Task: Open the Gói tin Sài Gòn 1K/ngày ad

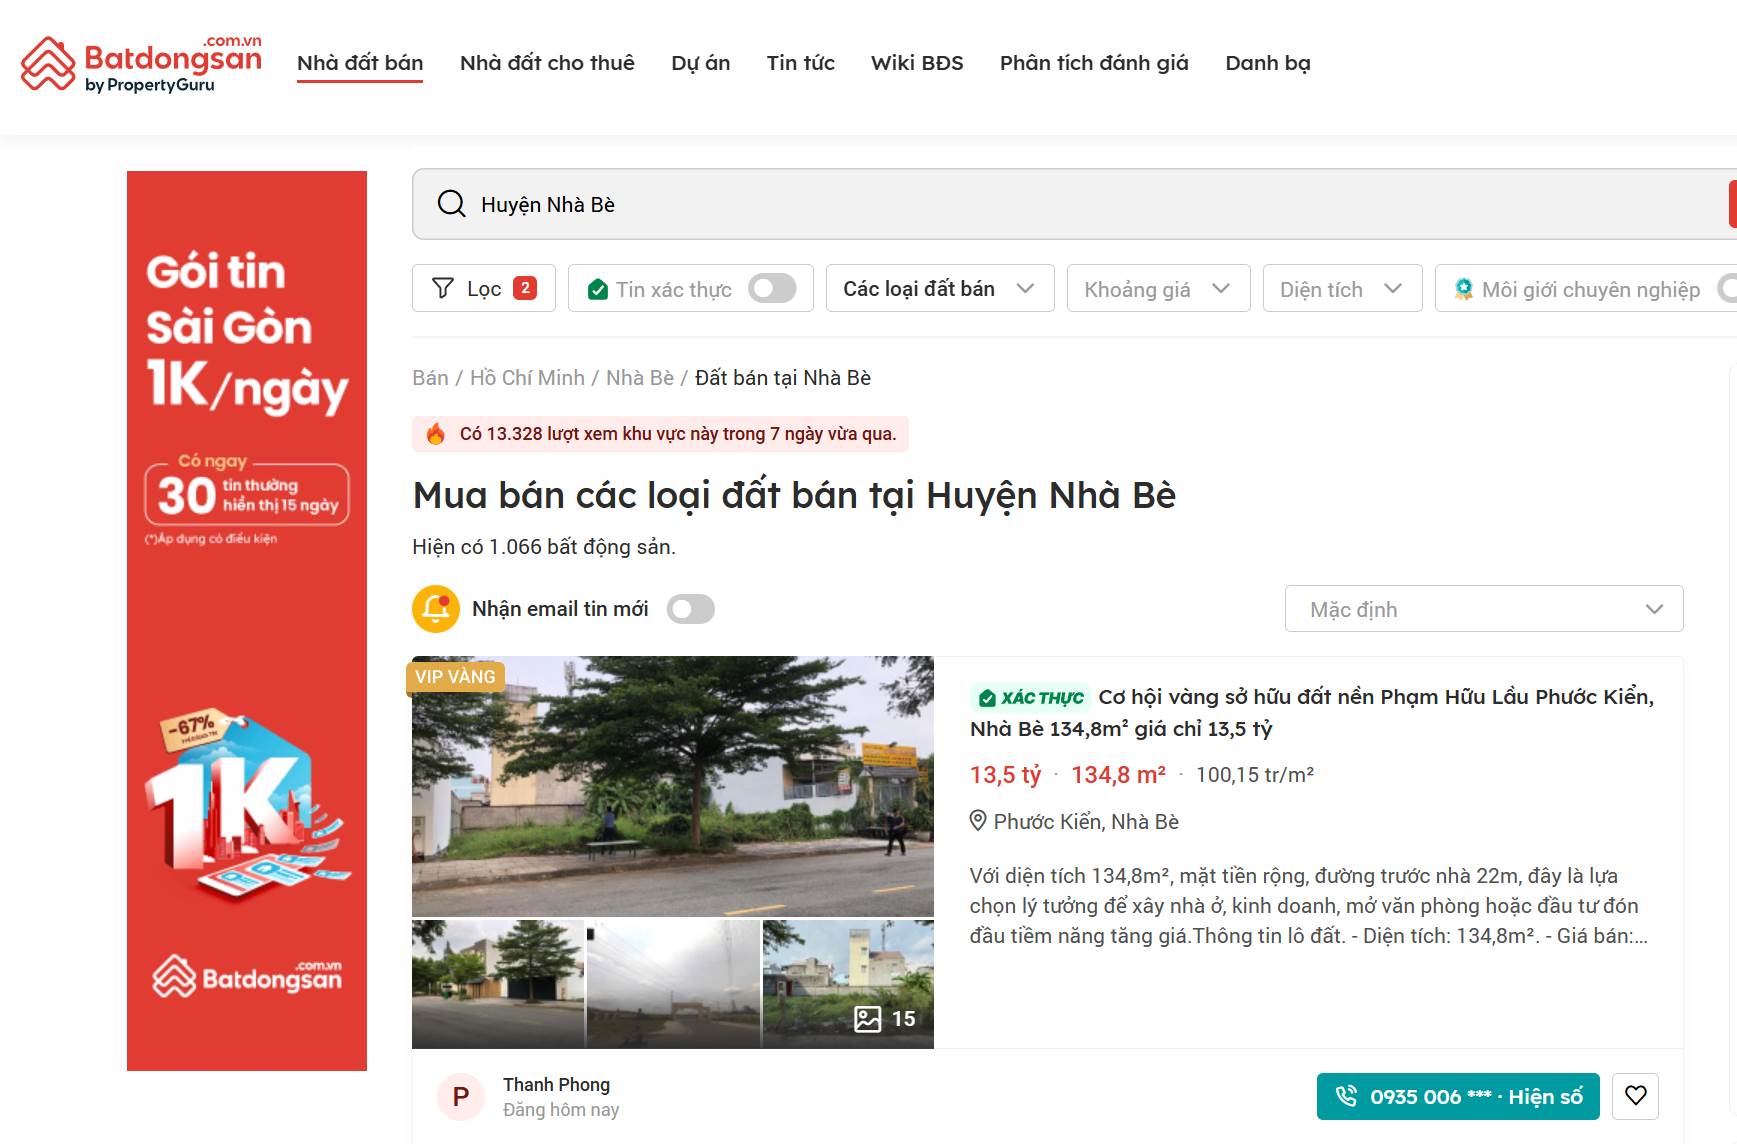Action: point(247,621)
